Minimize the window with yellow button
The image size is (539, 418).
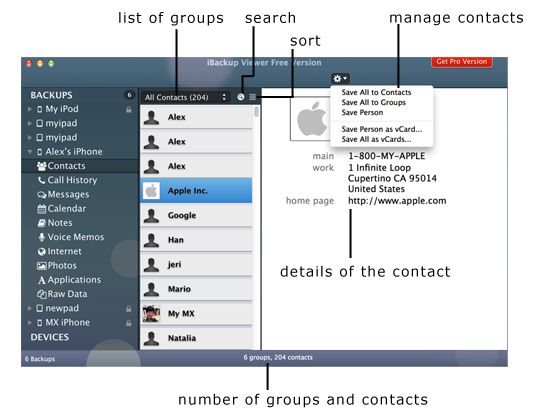tap(40, 63)
